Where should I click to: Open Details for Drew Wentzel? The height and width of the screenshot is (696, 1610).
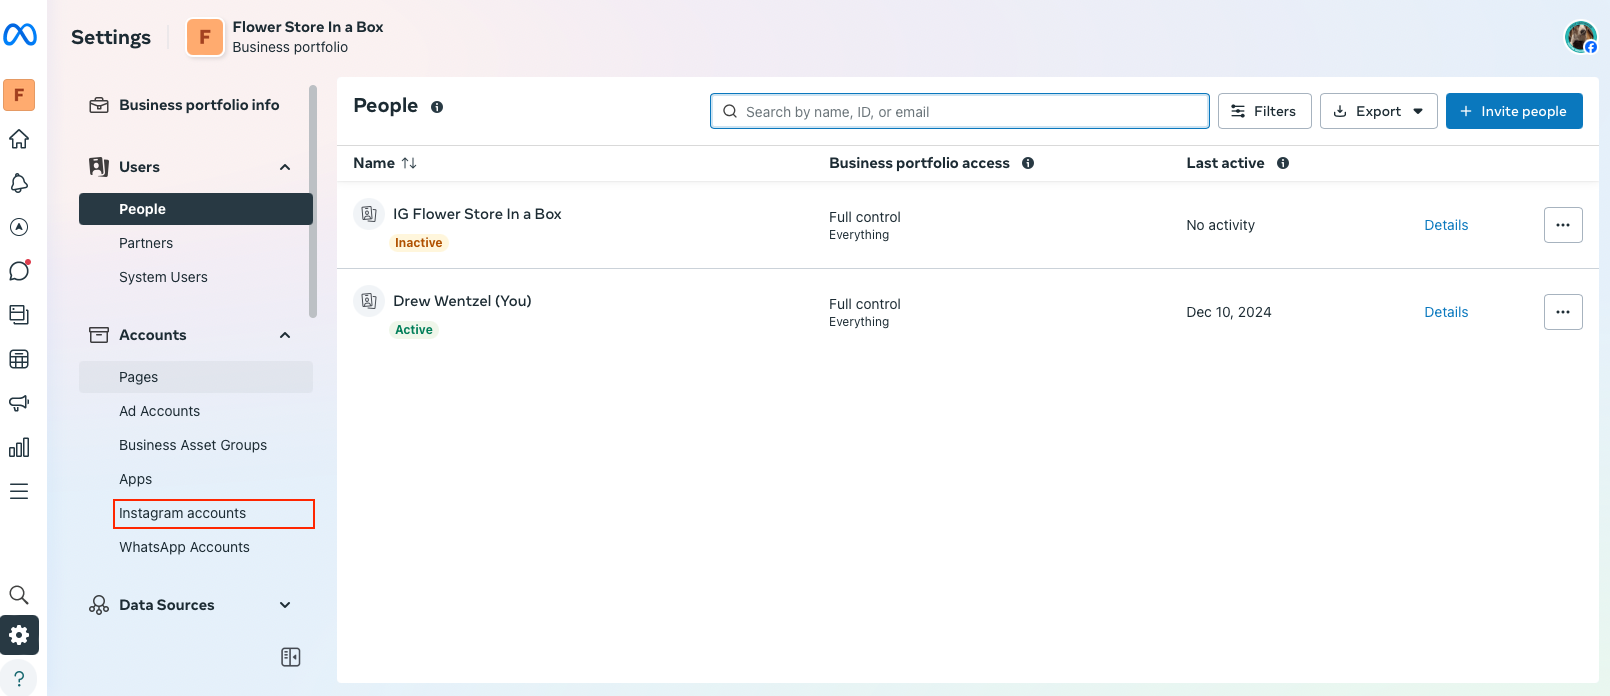pyautogui.click(x=1446, y=312)
